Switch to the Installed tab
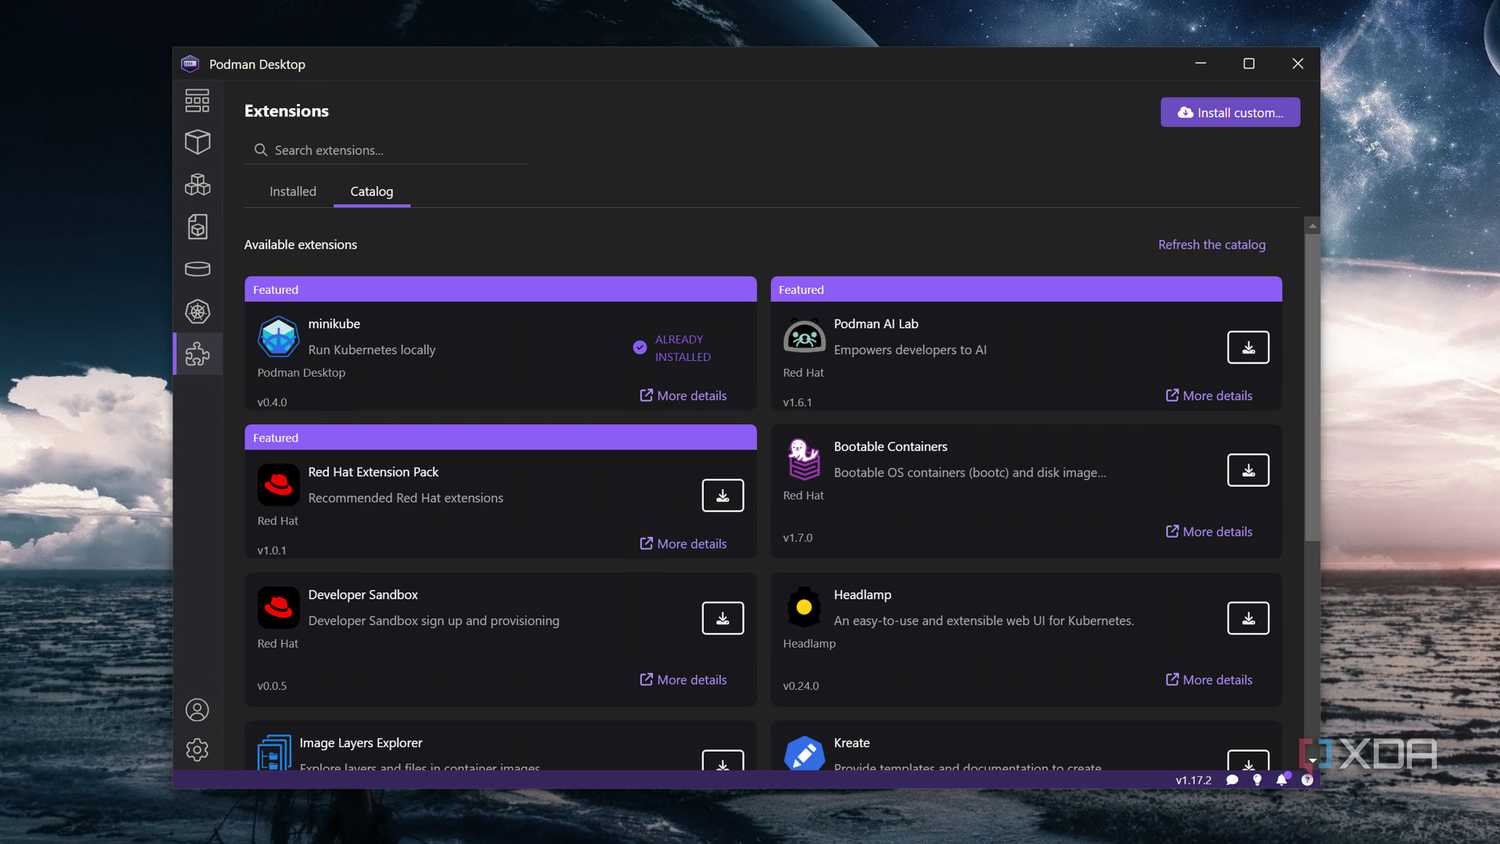1500x844 pixels. point(293,191)
